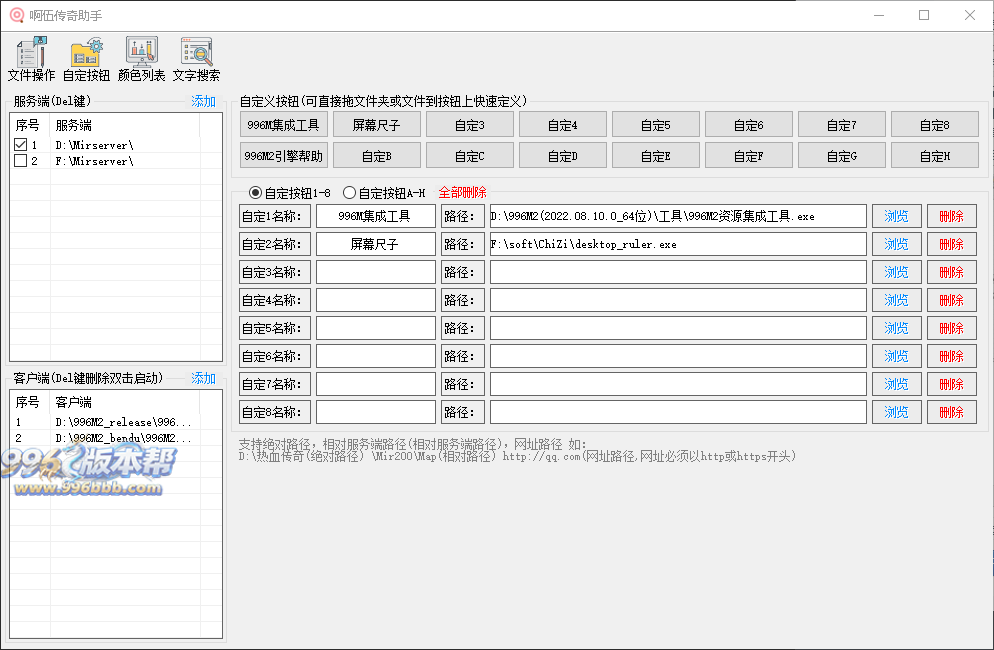Open the 996M2引擎帮助 button
Image resolution: width=994 pixels, height=650 pixels.
tap(284, 156)
